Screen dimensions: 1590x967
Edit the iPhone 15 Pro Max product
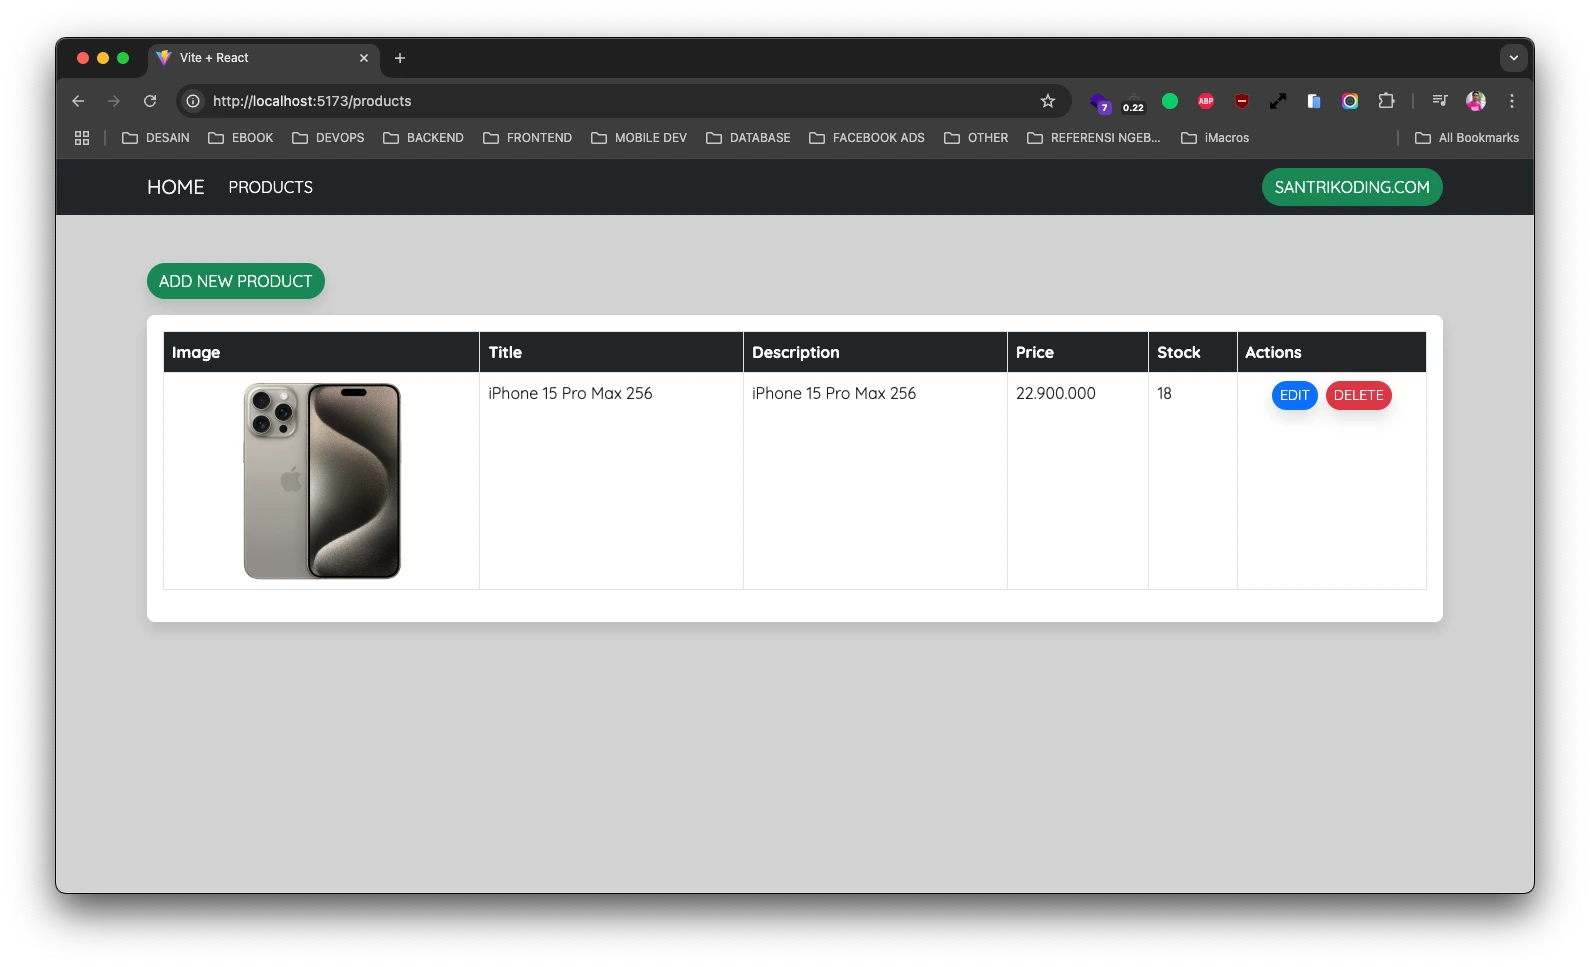(1294, 395)
